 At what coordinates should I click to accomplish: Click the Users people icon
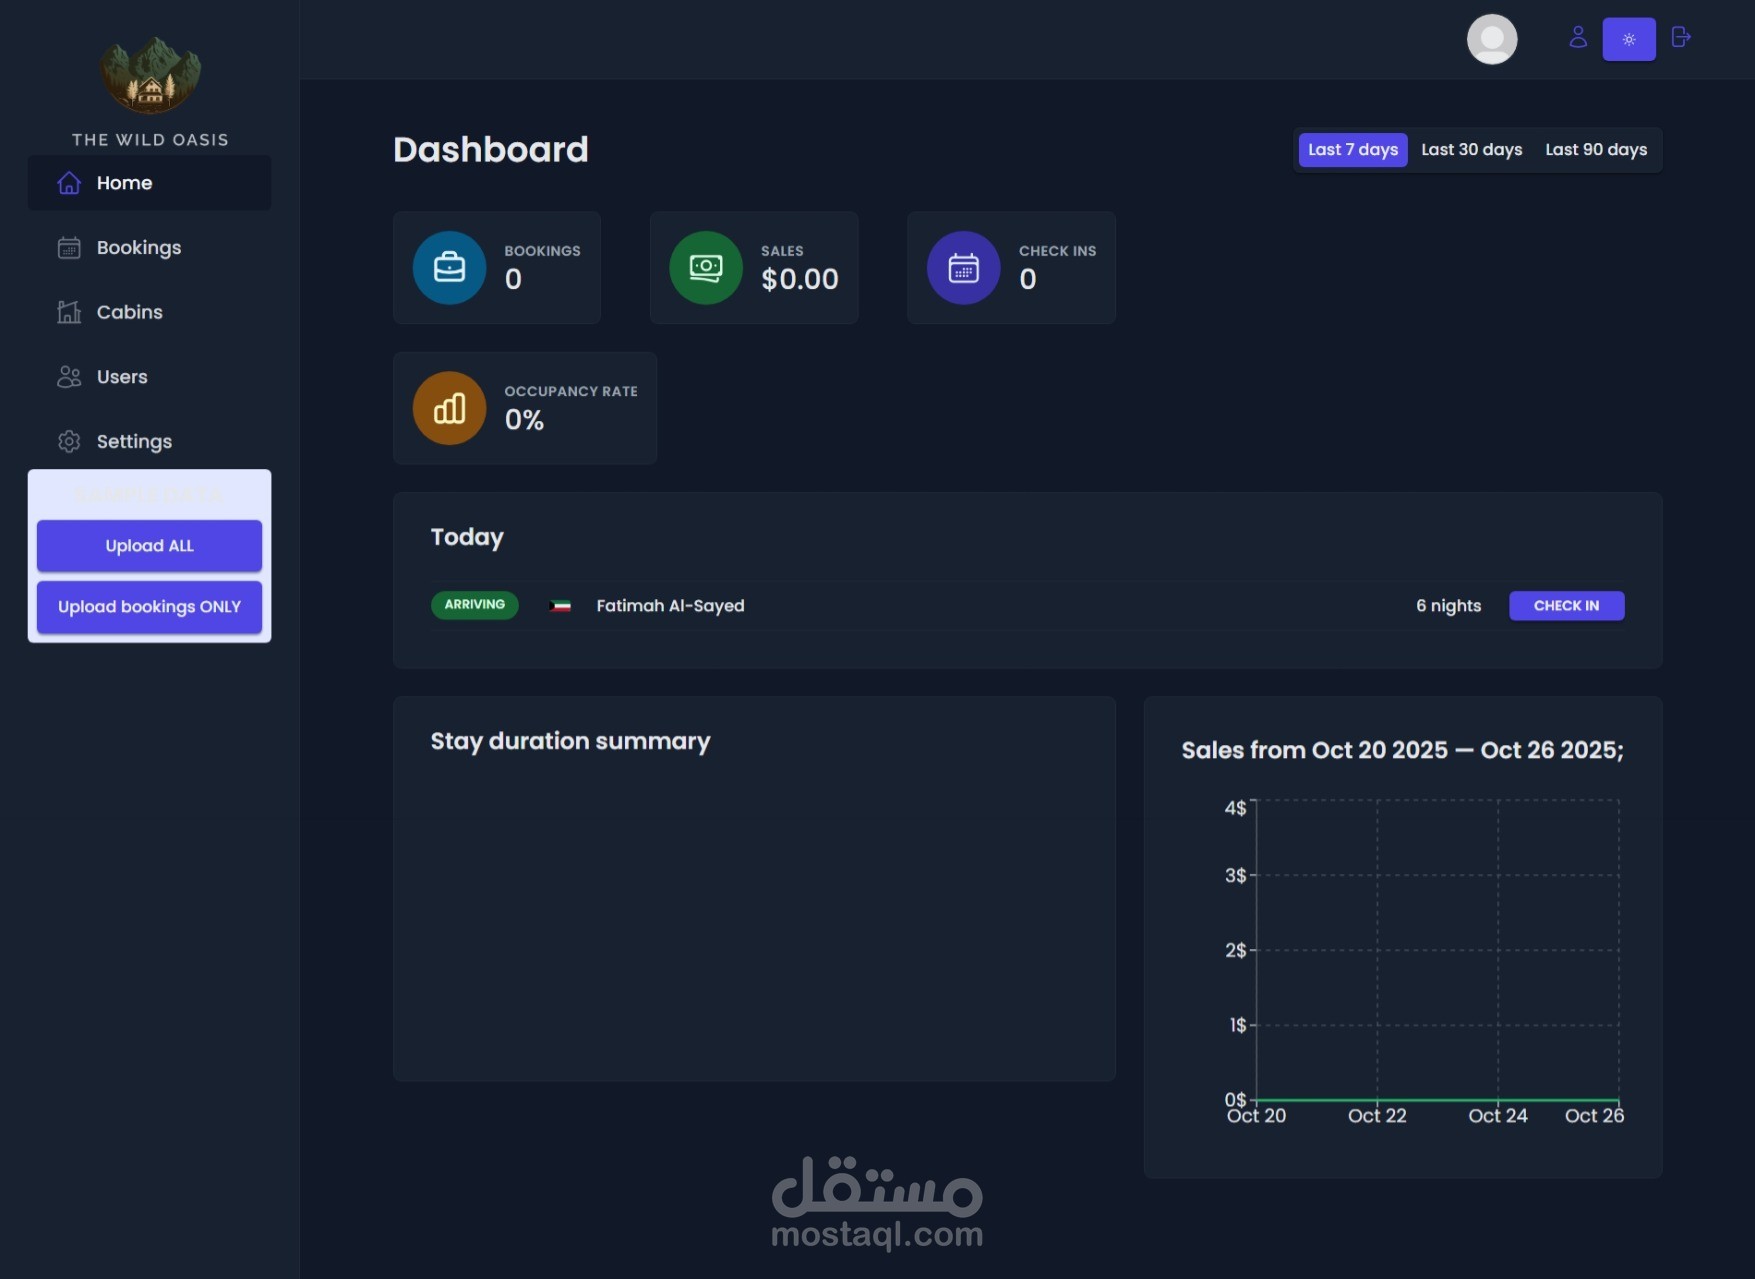(68, 376)
